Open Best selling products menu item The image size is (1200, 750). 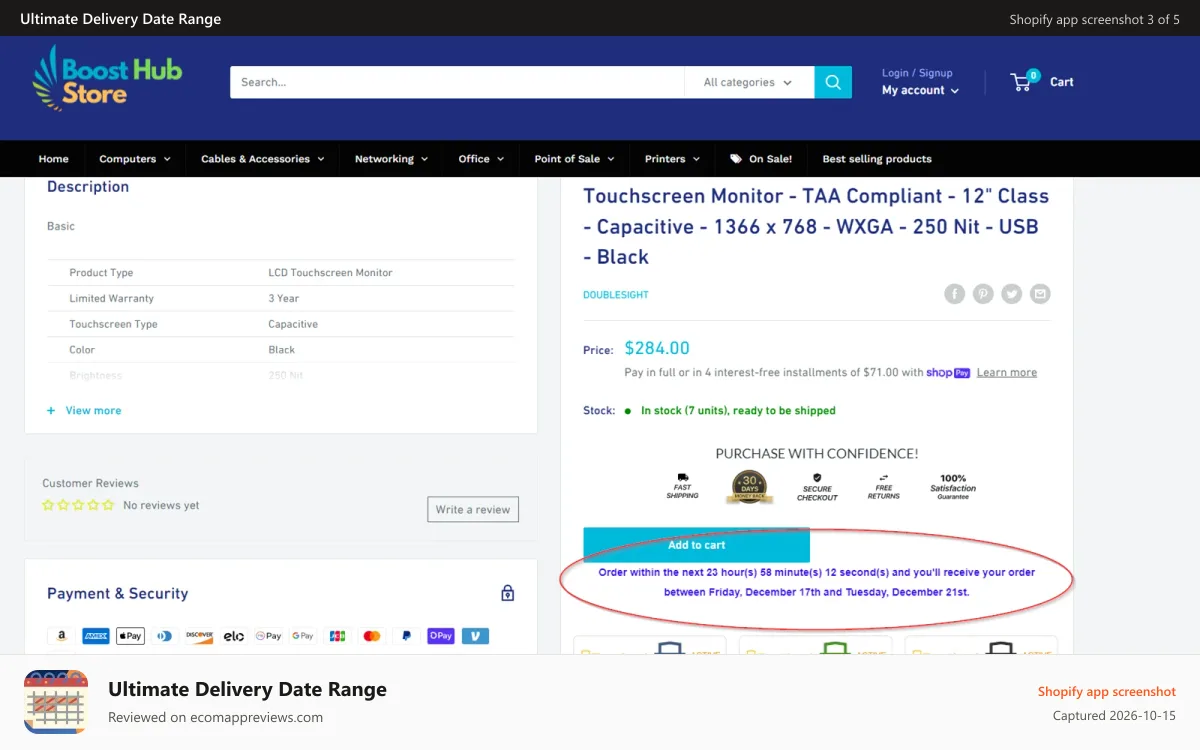click(x=877, y=159)
